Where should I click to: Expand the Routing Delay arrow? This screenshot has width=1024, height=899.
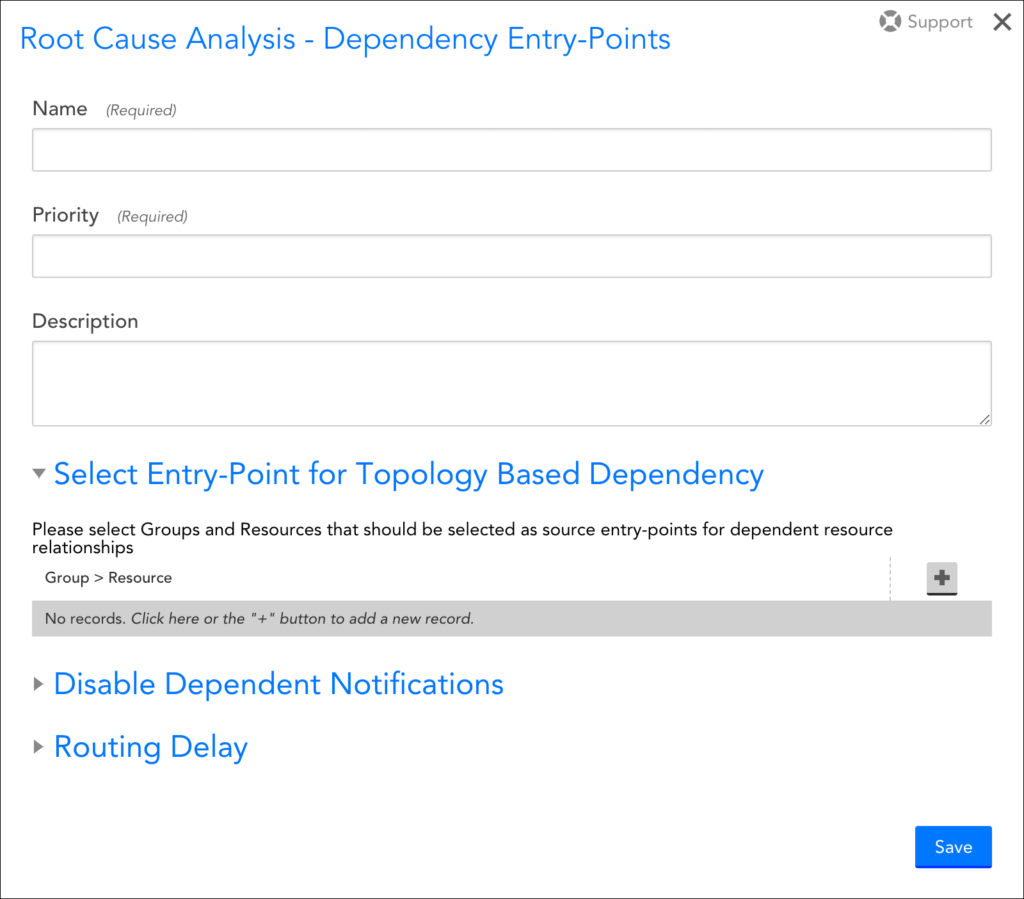click(x=39, y=747)
